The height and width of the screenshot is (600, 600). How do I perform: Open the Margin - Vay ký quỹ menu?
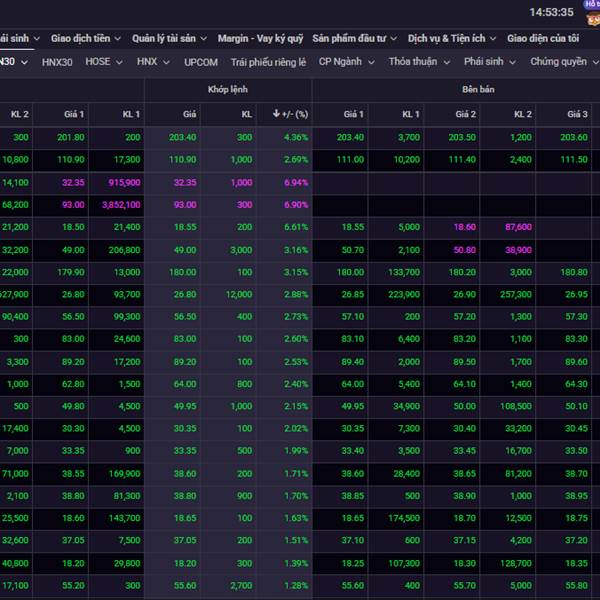[x=259, y=38]
